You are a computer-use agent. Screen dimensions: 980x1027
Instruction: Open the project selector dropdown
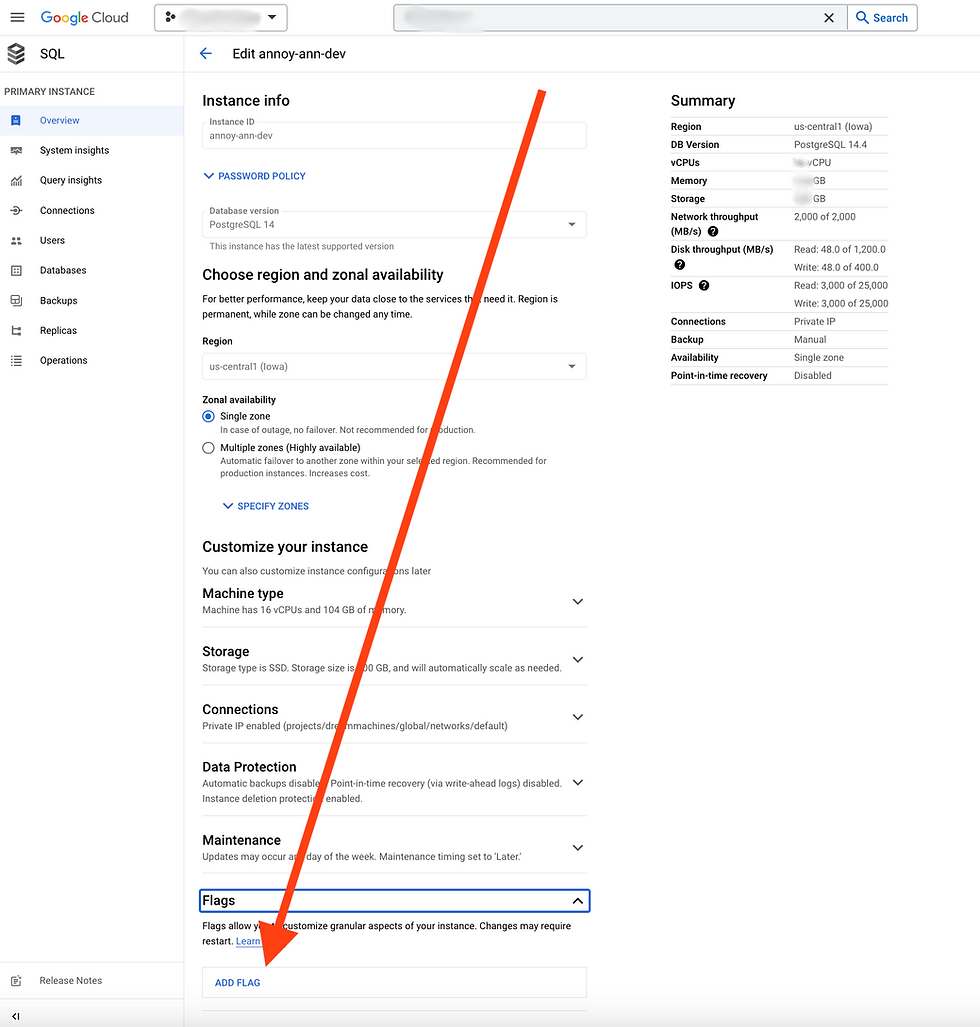[x=221, y=18]
